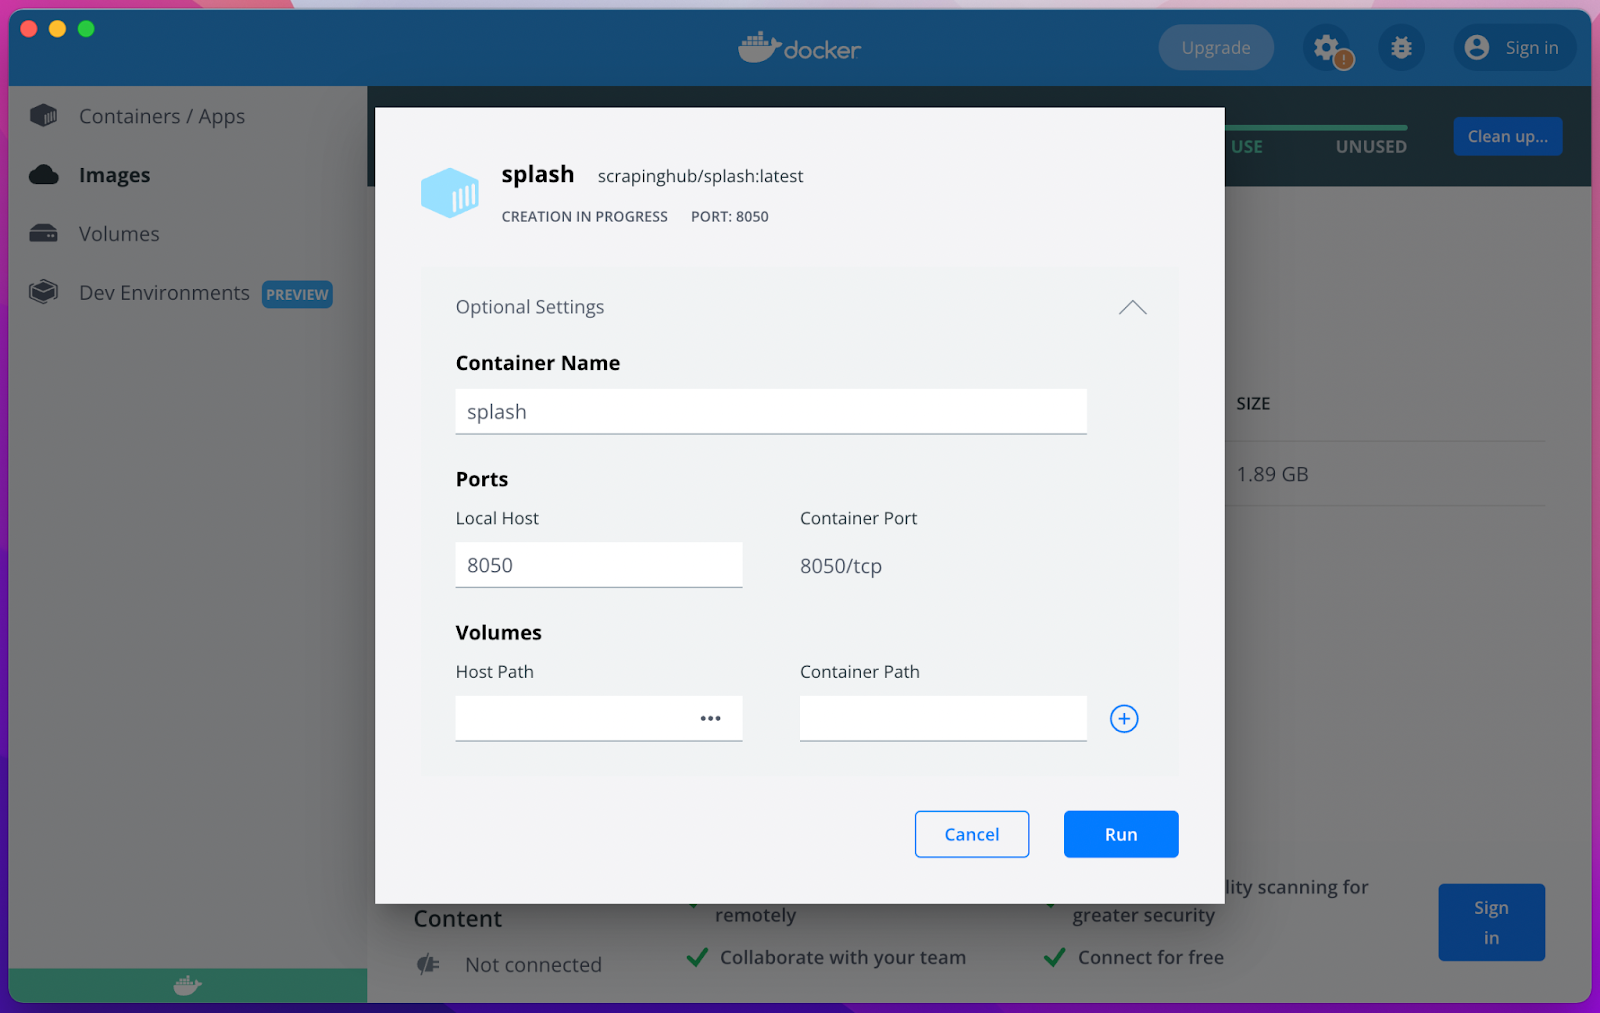Go to Dev Environments in sidebar
Image resolution: width=1600 pixels, height=1013 pixels.
tap(164, 293)
